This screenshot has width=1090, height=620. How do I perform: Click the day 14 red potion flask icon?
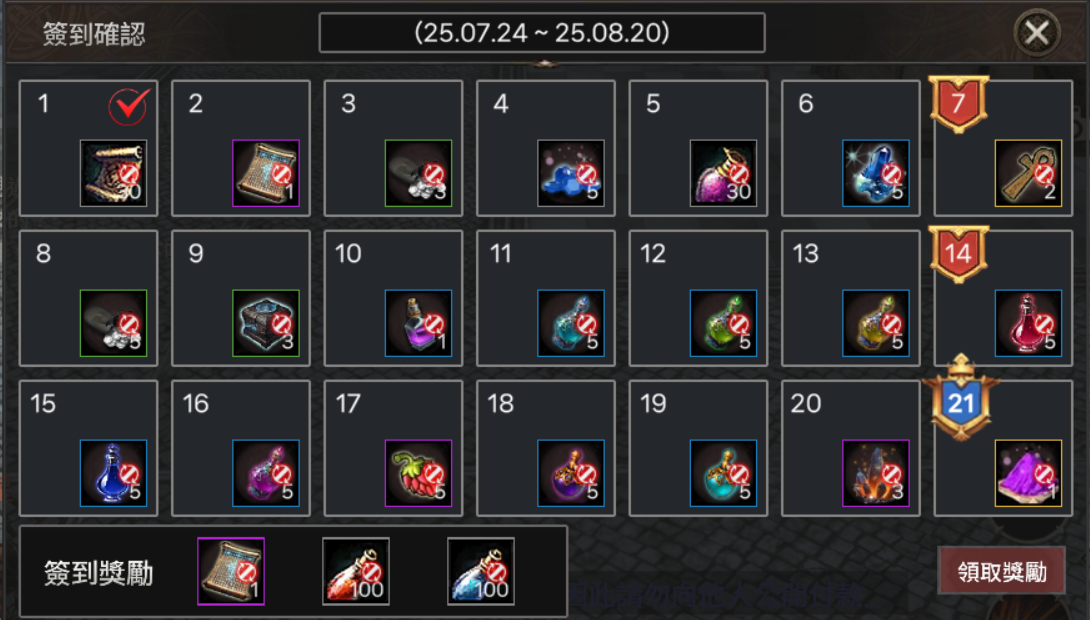point(1028,323)
